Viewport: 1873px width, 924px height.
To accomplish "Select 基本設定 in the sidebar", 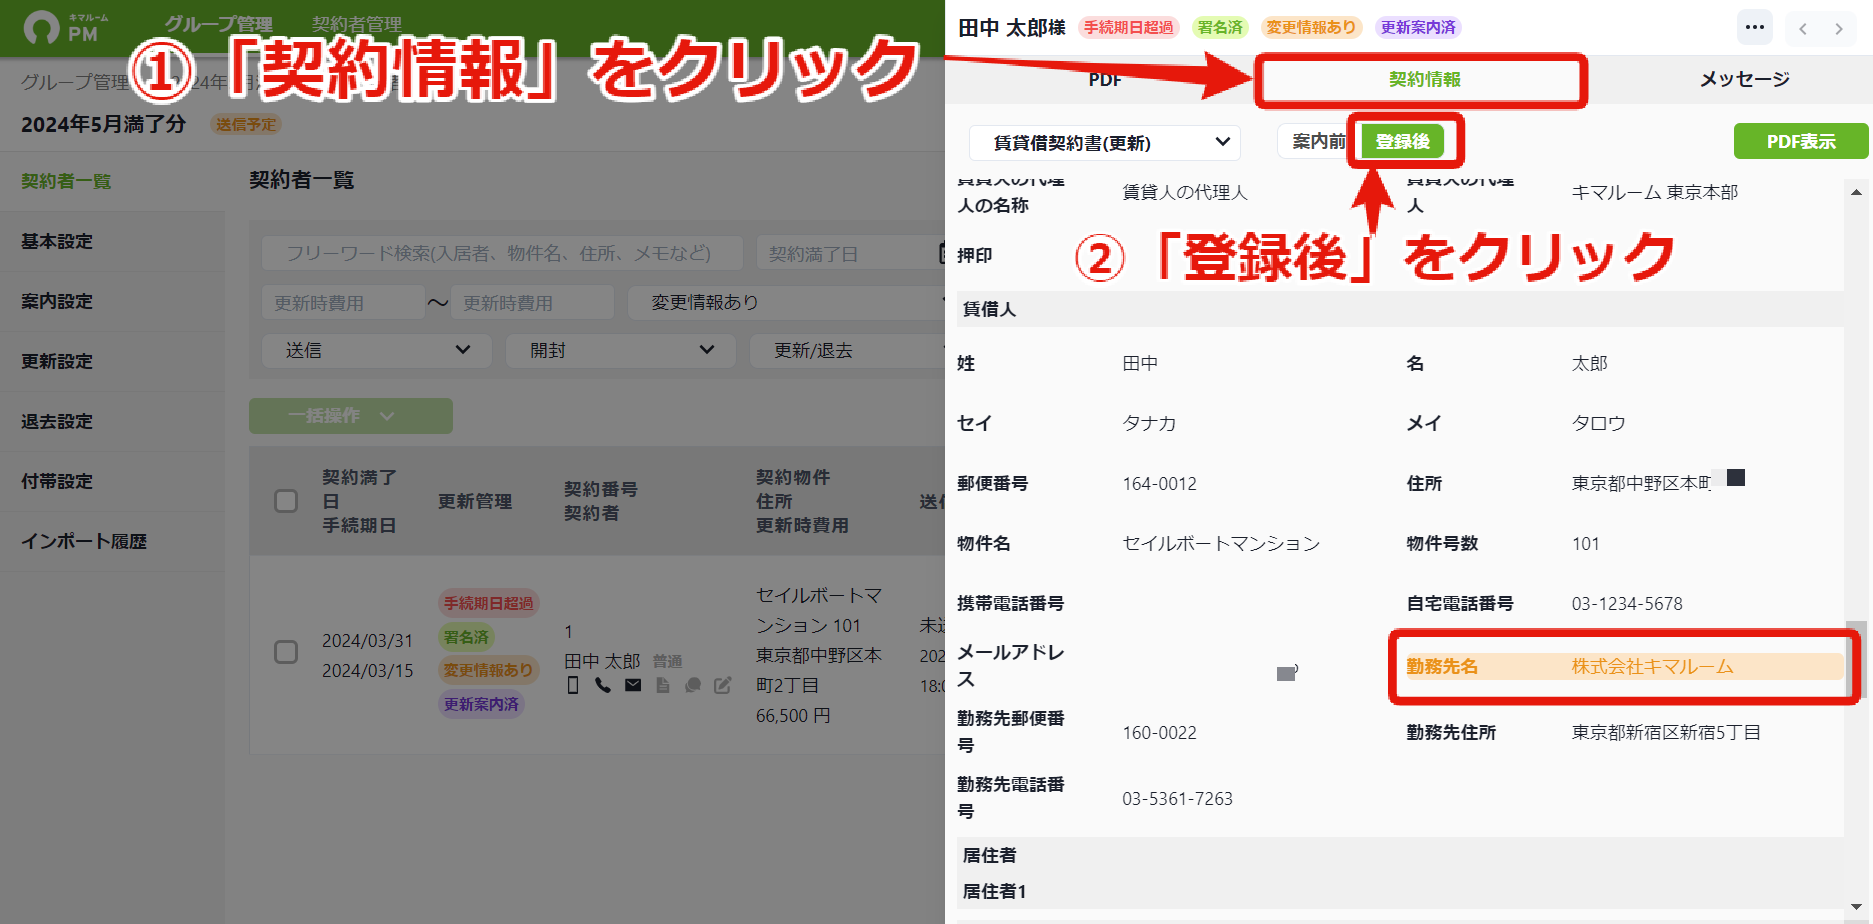I will [112, 241].
